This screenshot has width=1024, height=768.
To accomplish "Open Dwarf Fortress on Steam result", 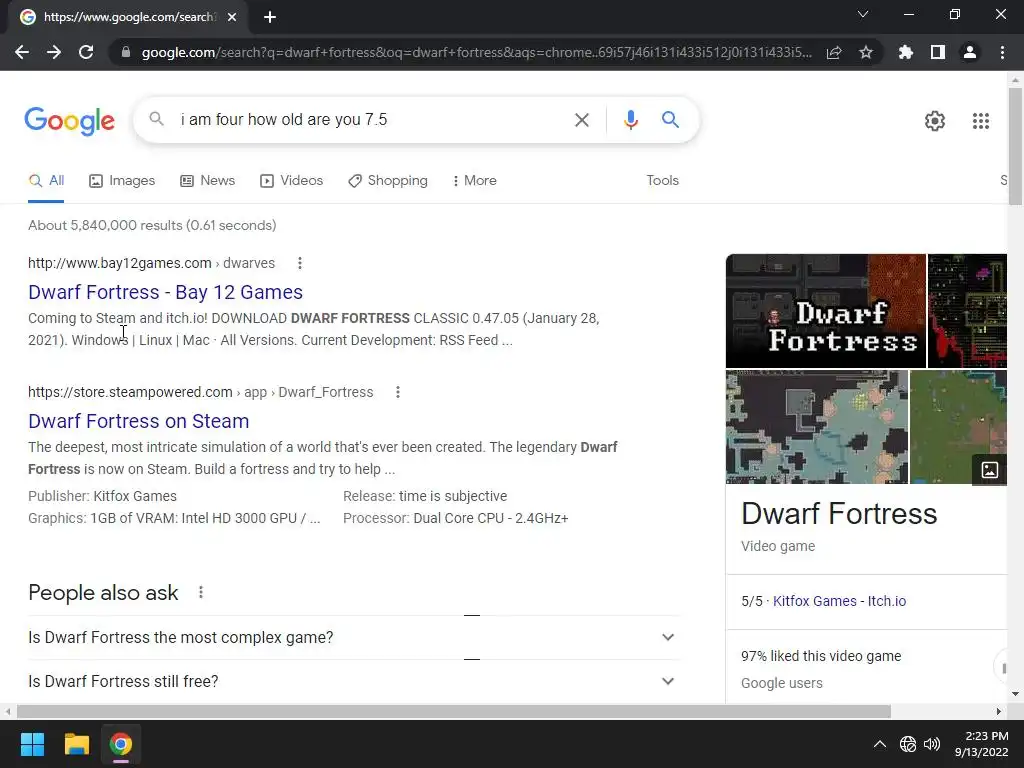I will 138,421.
